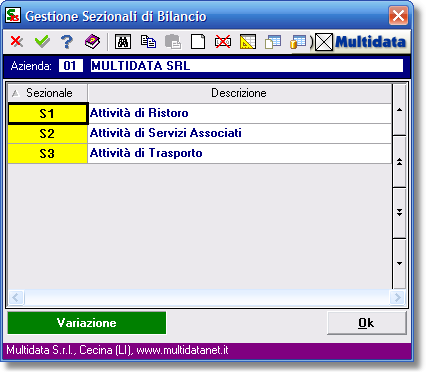The image size is (426, 374).
Task: Click the Descrizione column header
Action: [x=239, y=93]
